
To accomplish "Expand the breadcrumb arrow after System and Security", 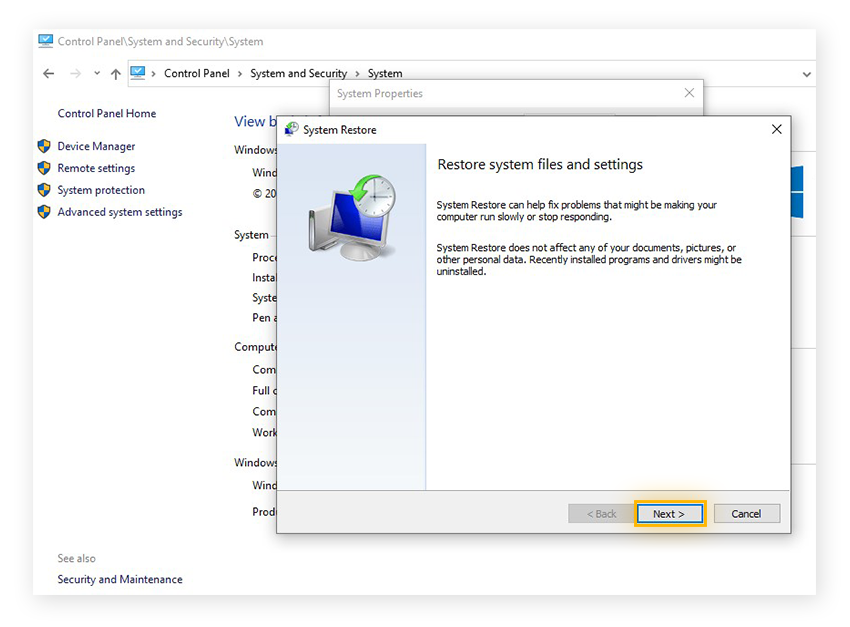I will (x=358, y=73).
